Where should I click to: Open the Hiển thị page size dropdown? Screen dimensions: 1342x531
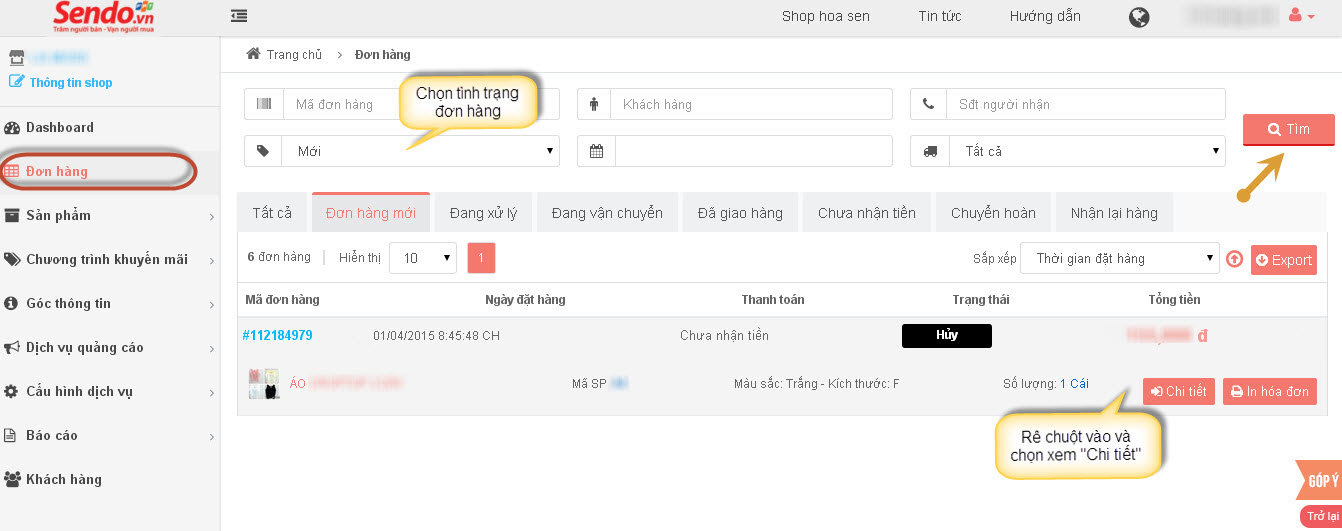pyautogui.click(x=423, y=258)
